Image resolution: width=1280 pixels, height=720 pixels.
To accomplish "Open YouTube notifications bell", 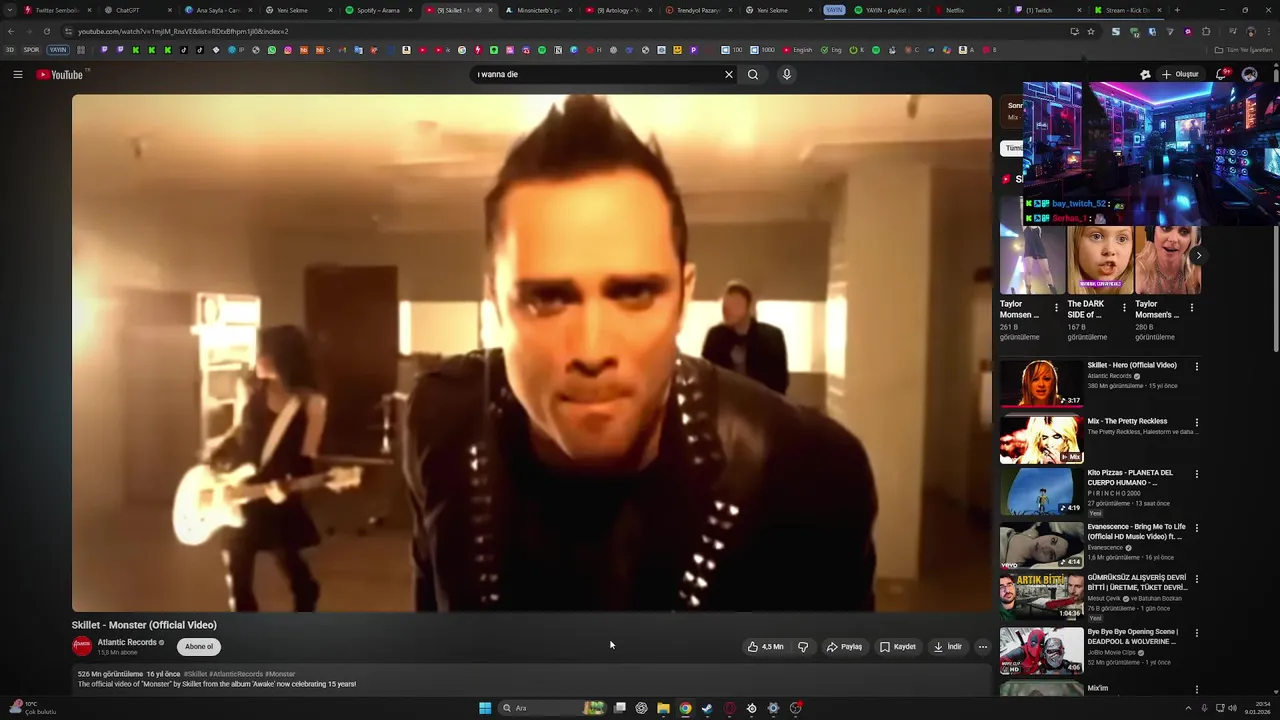I will [1222, 74].
